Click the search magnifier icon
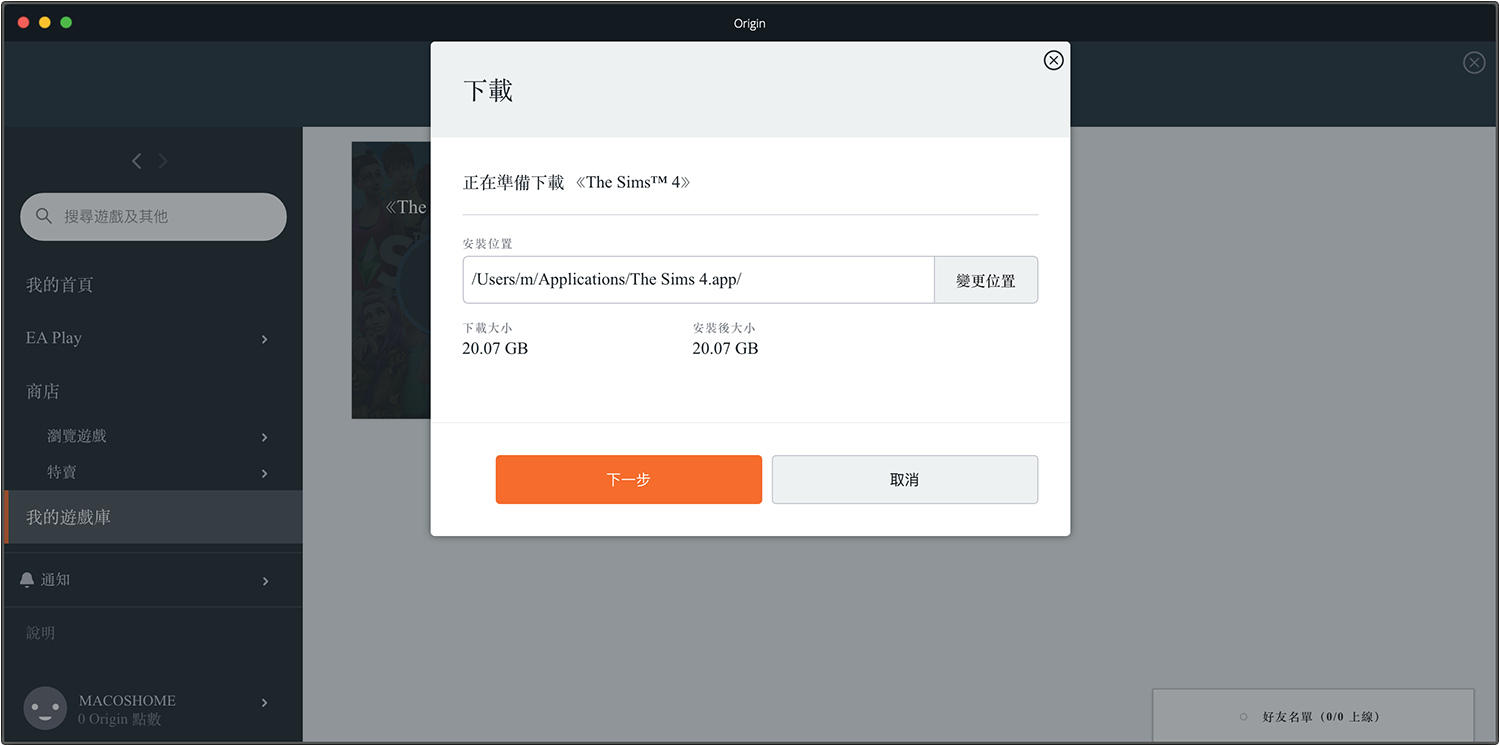Image resolution: width=1500 pixels, height=746 pixels. [44, 216]
